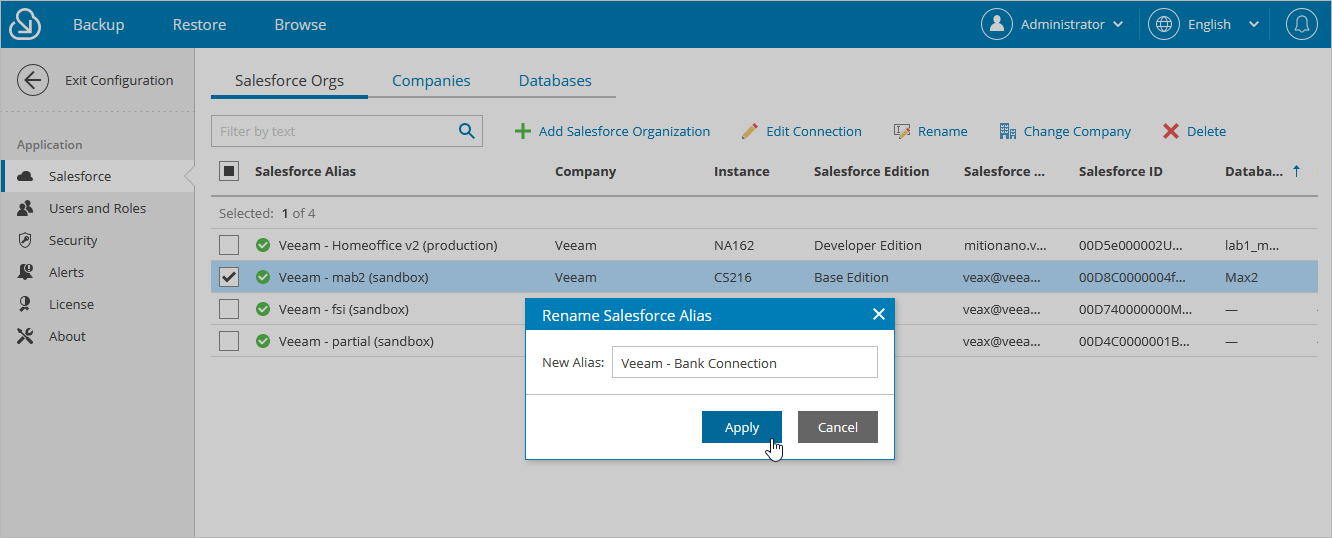Select the Veeam - fsi (sandbox) alias
This screenshot has width=1332, height=538.
tap(343, 309)
